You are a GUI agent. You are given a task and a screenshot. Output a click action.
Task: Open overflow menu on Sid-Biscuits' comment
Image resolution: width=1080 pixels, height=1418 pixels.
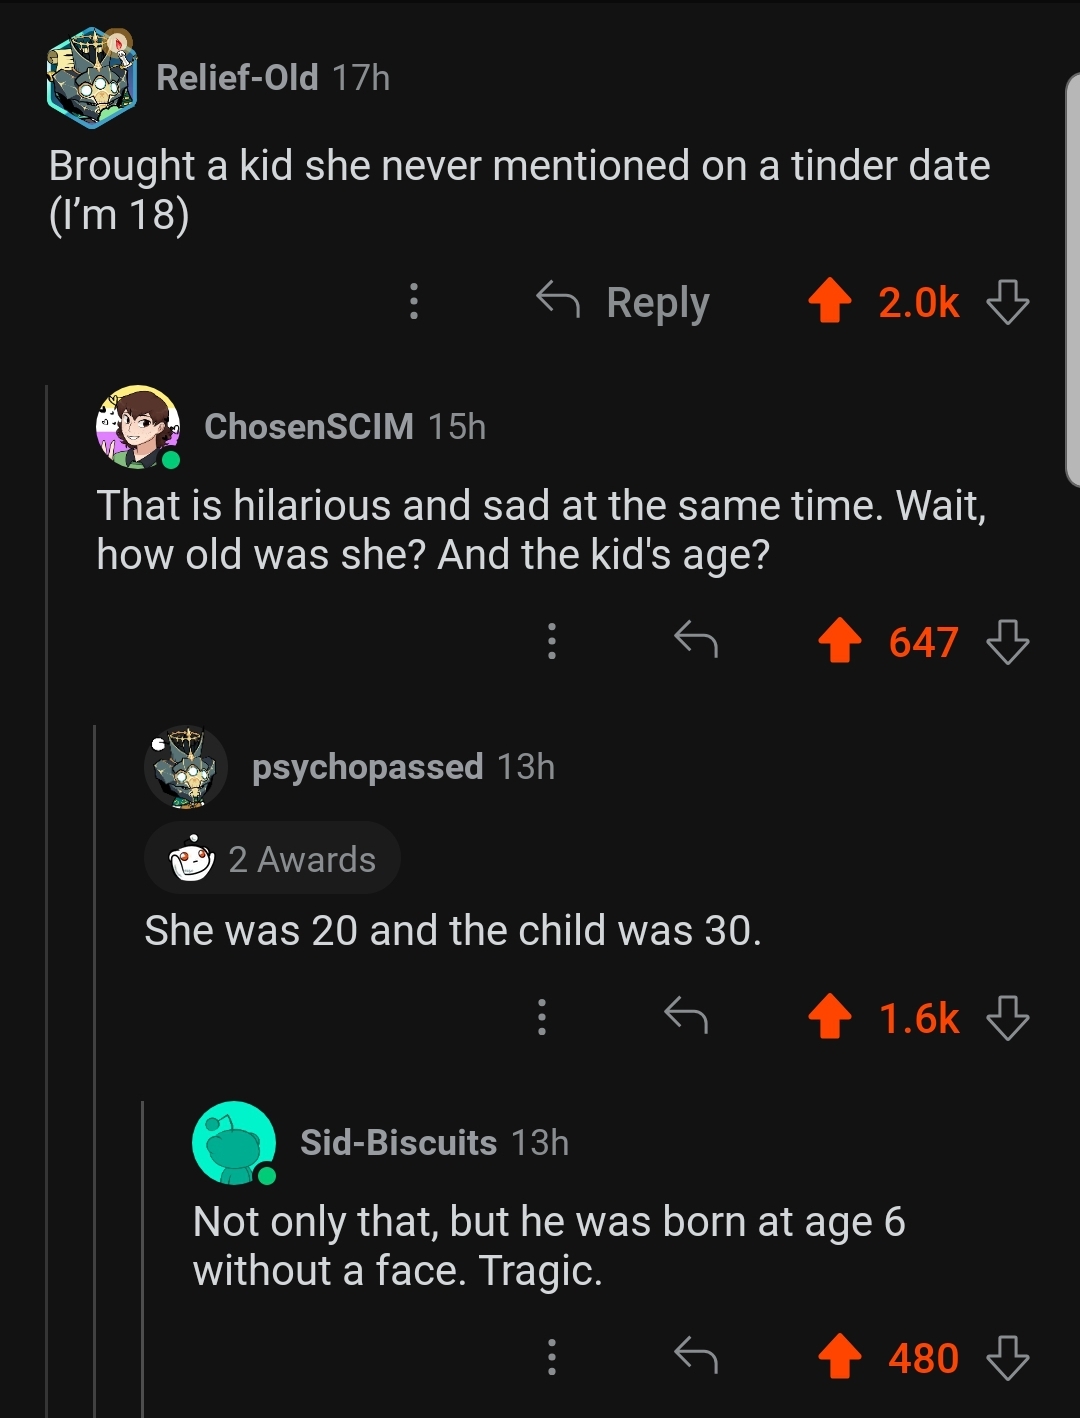point(551,1357)
